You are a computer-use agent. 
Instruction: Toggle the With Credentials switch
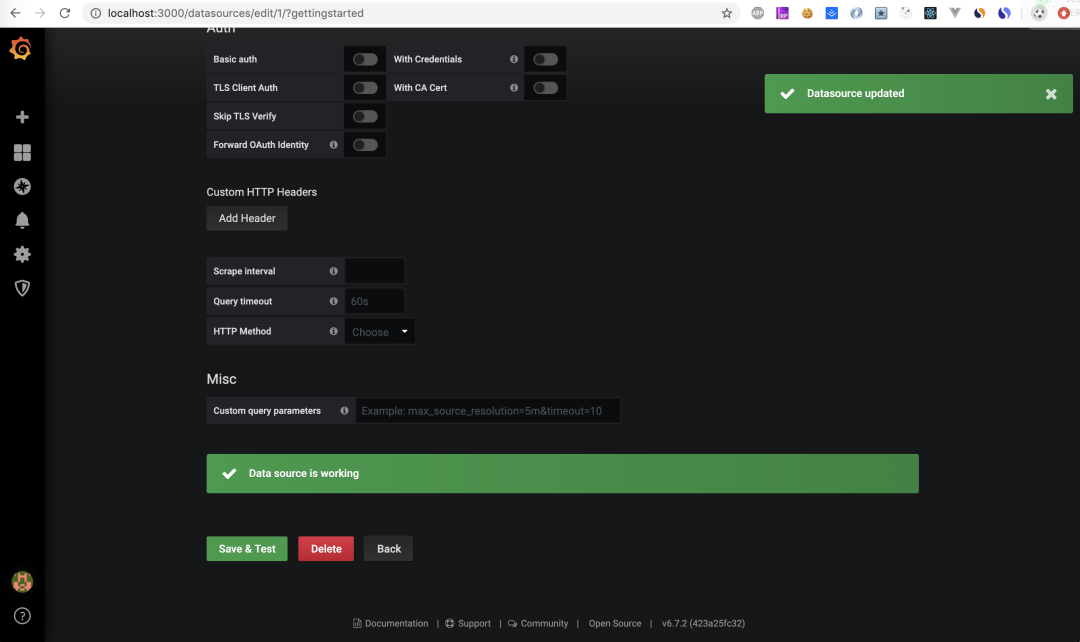546,59
